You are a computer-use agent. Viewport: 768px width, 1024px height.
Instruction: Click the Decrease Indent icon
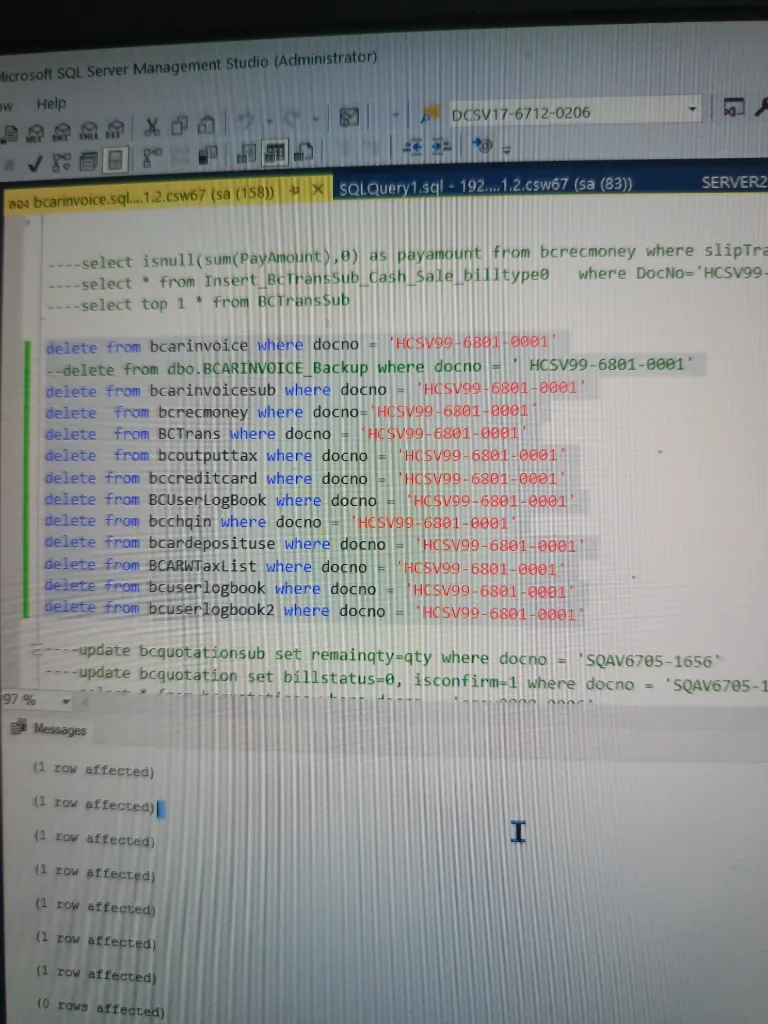[413, 146]
